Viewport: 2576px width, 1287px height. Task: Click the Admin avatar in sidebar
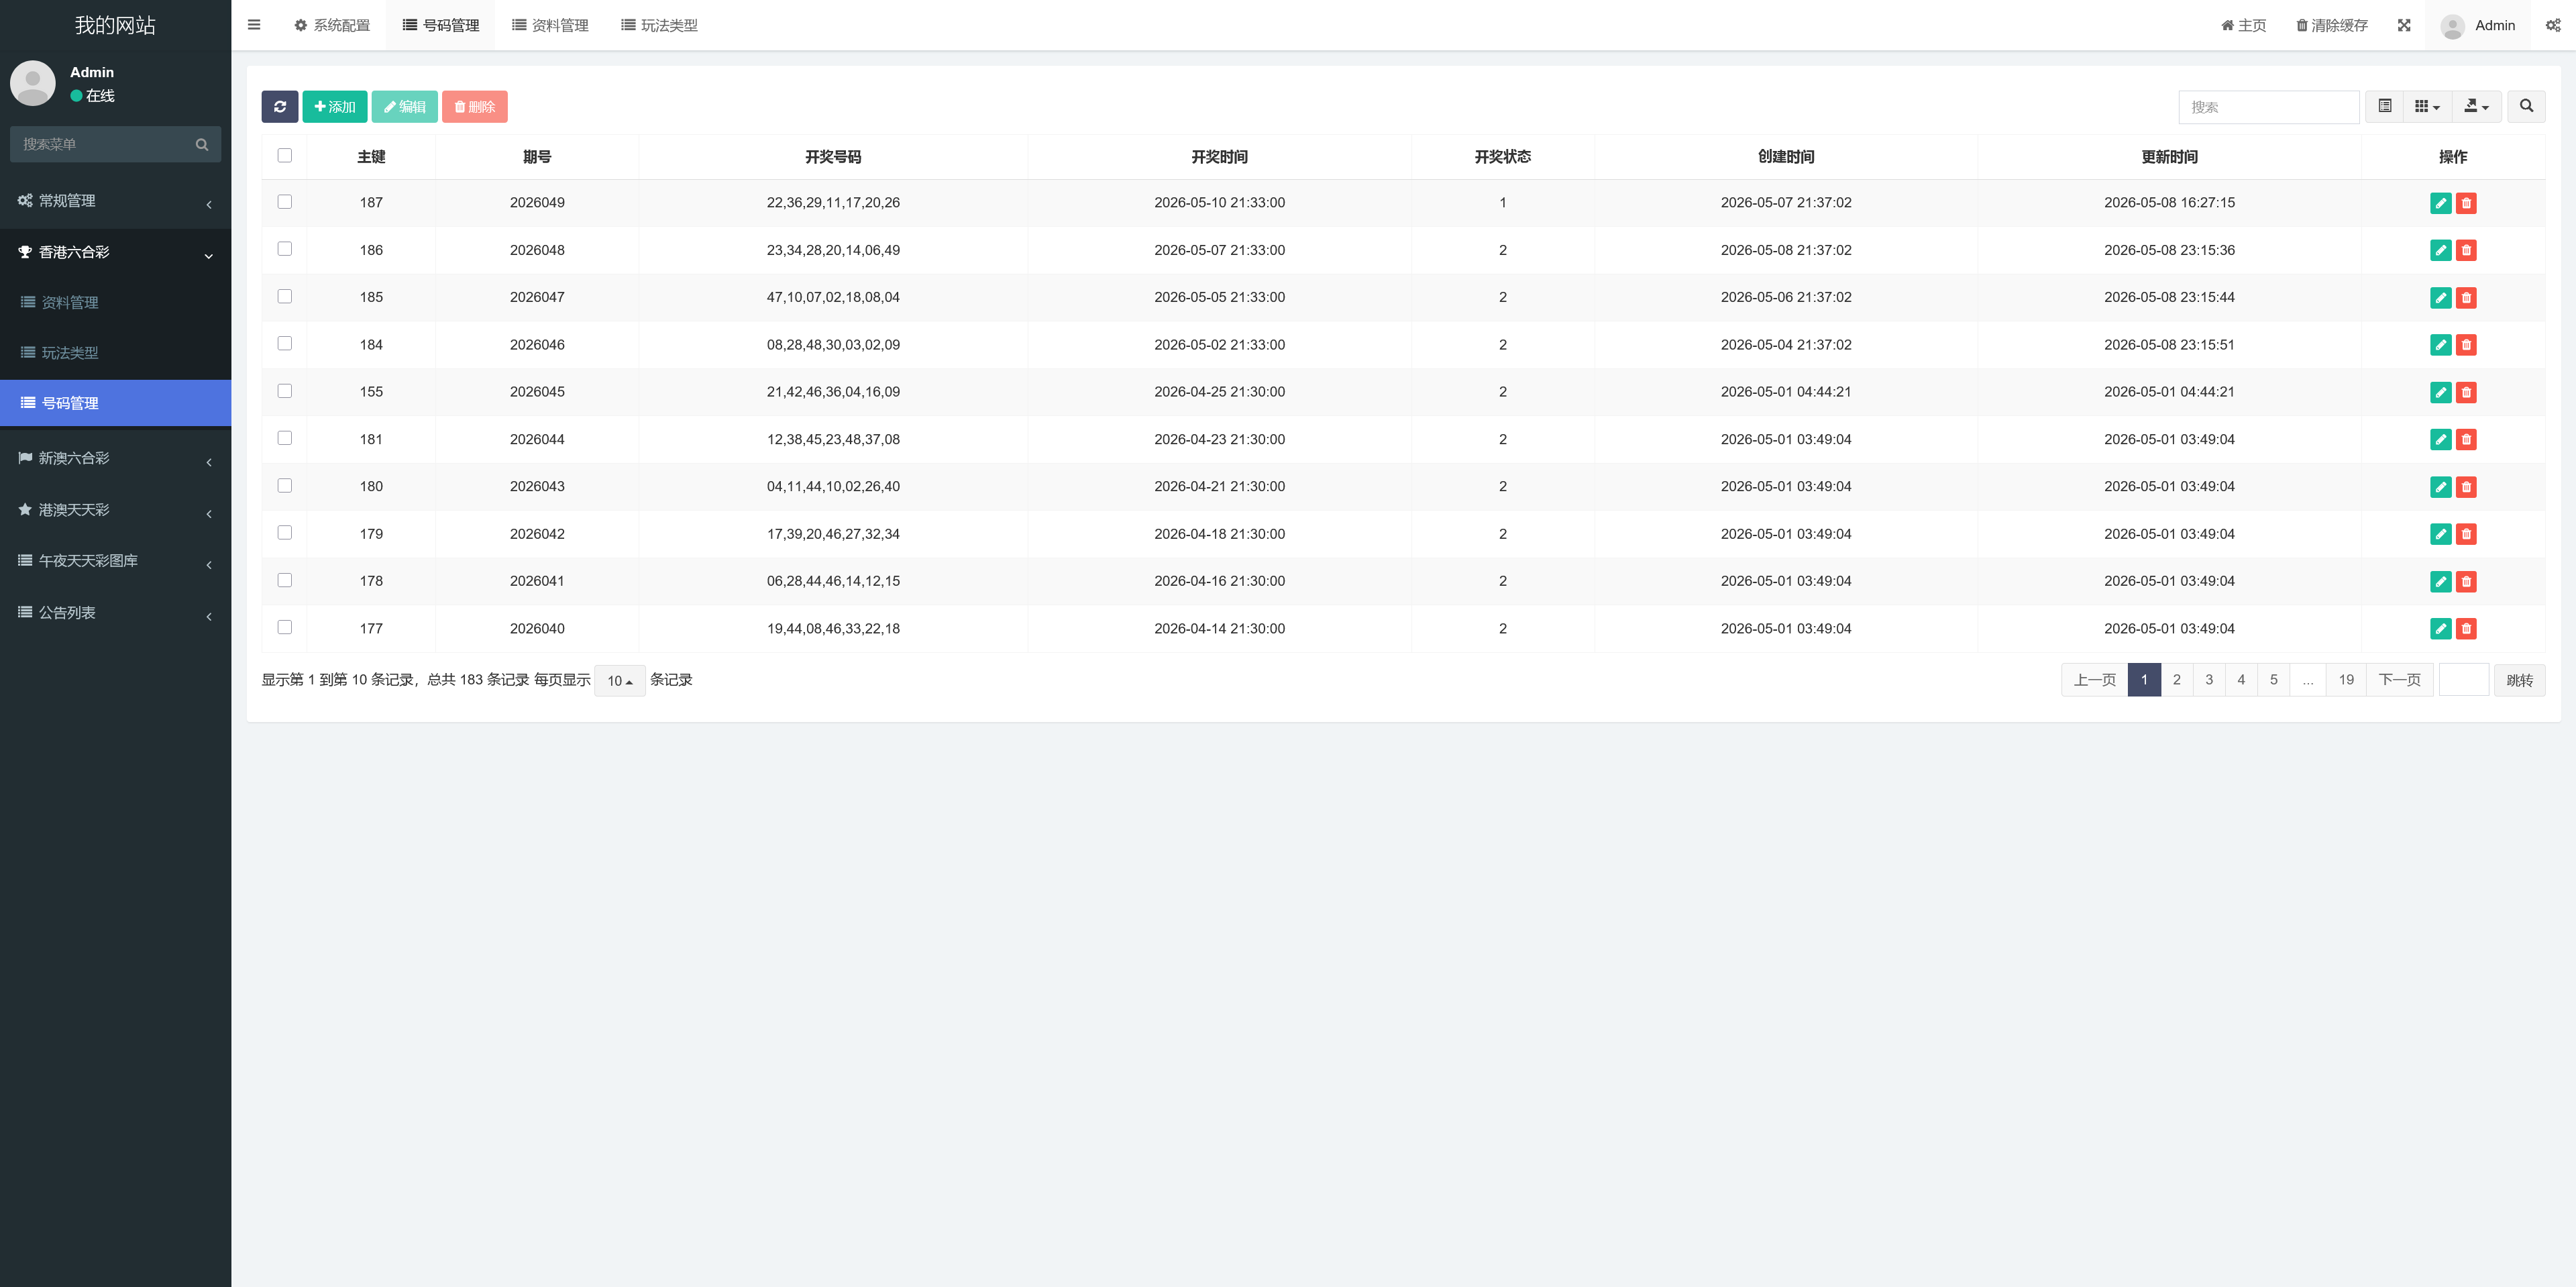[33, 83]
